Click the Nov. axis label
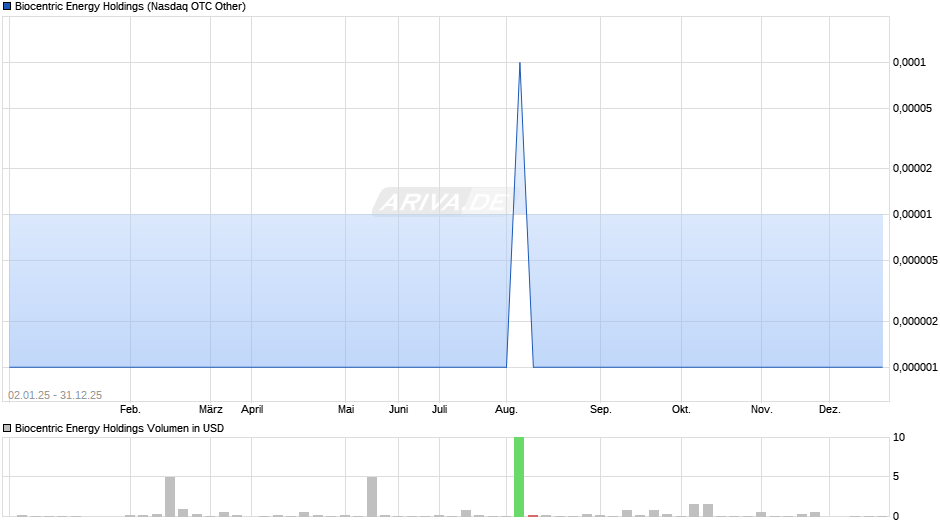 point(761,409)
